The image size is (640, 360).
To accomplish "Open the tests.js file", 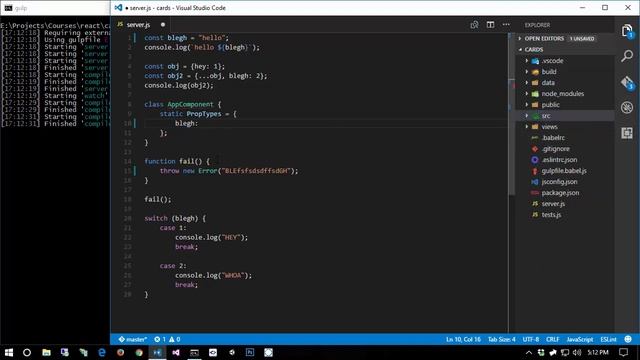I will tap(551, 215).
